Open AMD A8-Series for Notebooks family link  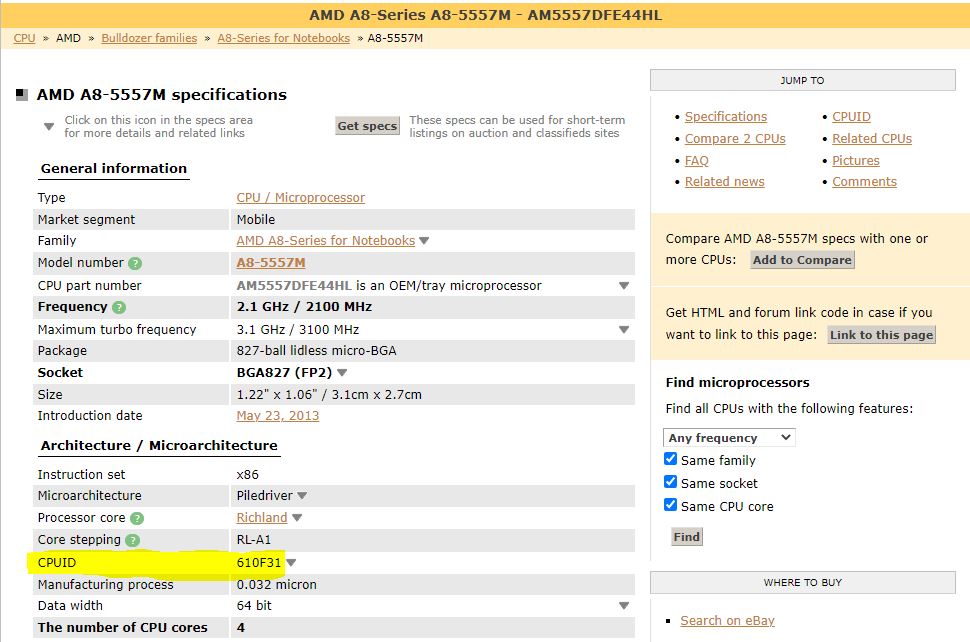[325, 241]
